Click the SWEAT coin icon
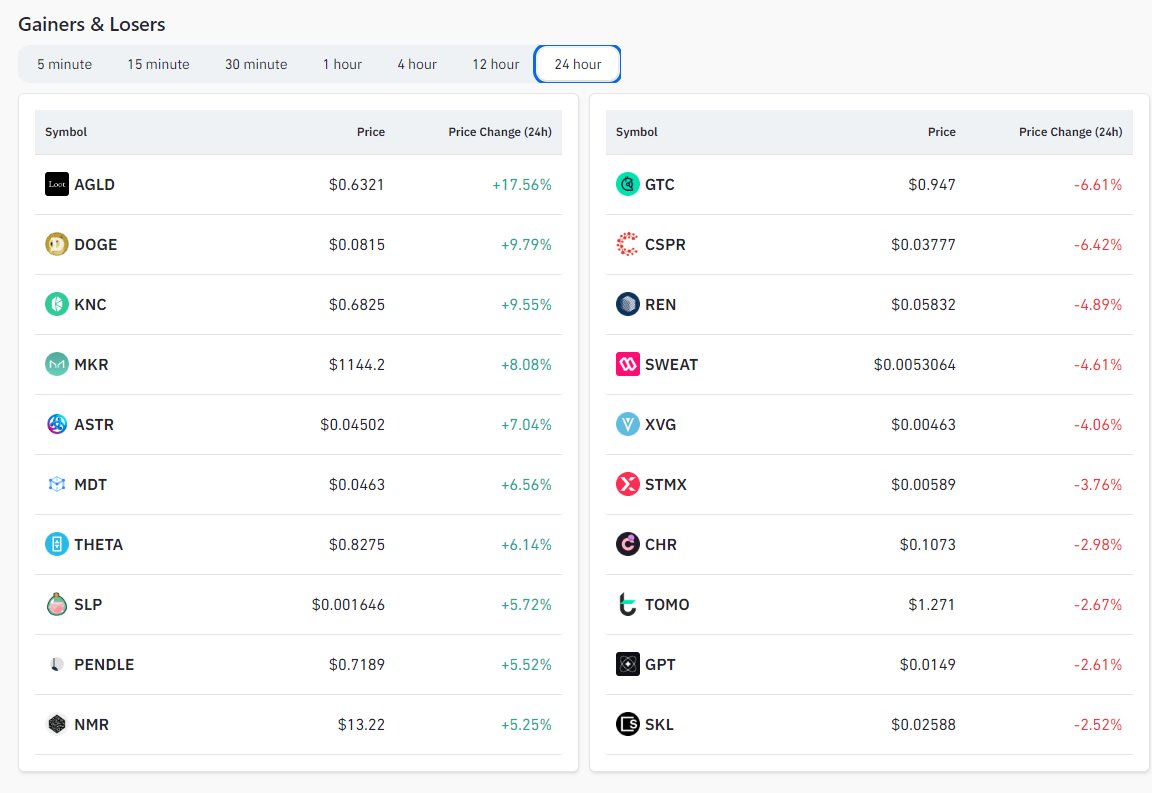Image resolution: width=1152 pixels, height=793 pixels. 627,364
